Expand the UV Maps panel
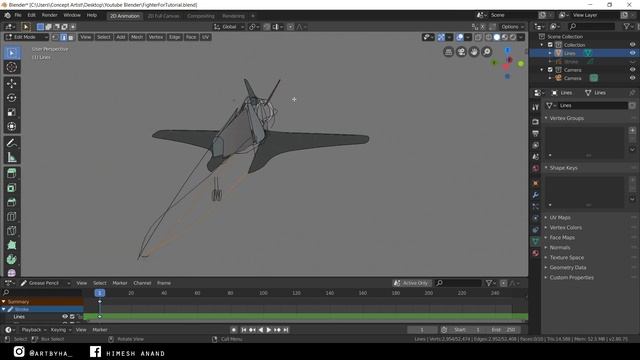640x360 pixels. pyautogui.click(x=560, y=218)
